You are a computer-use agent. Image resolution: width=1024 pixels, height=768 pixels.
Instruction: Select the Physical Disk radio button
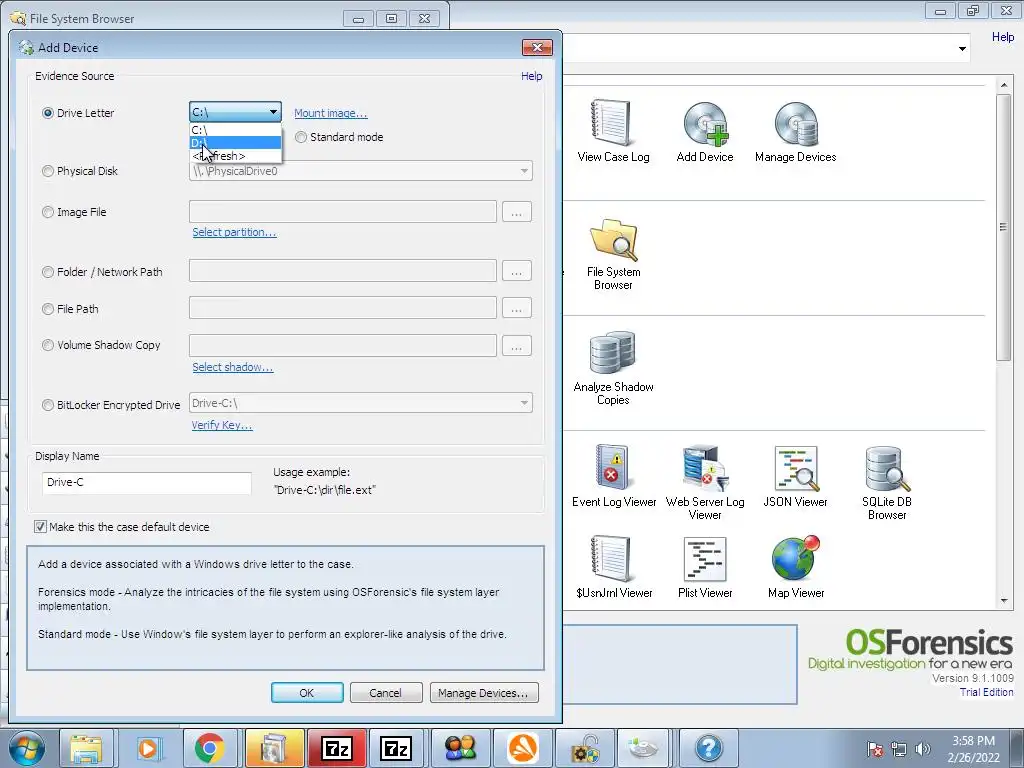(x=48, y=171)
